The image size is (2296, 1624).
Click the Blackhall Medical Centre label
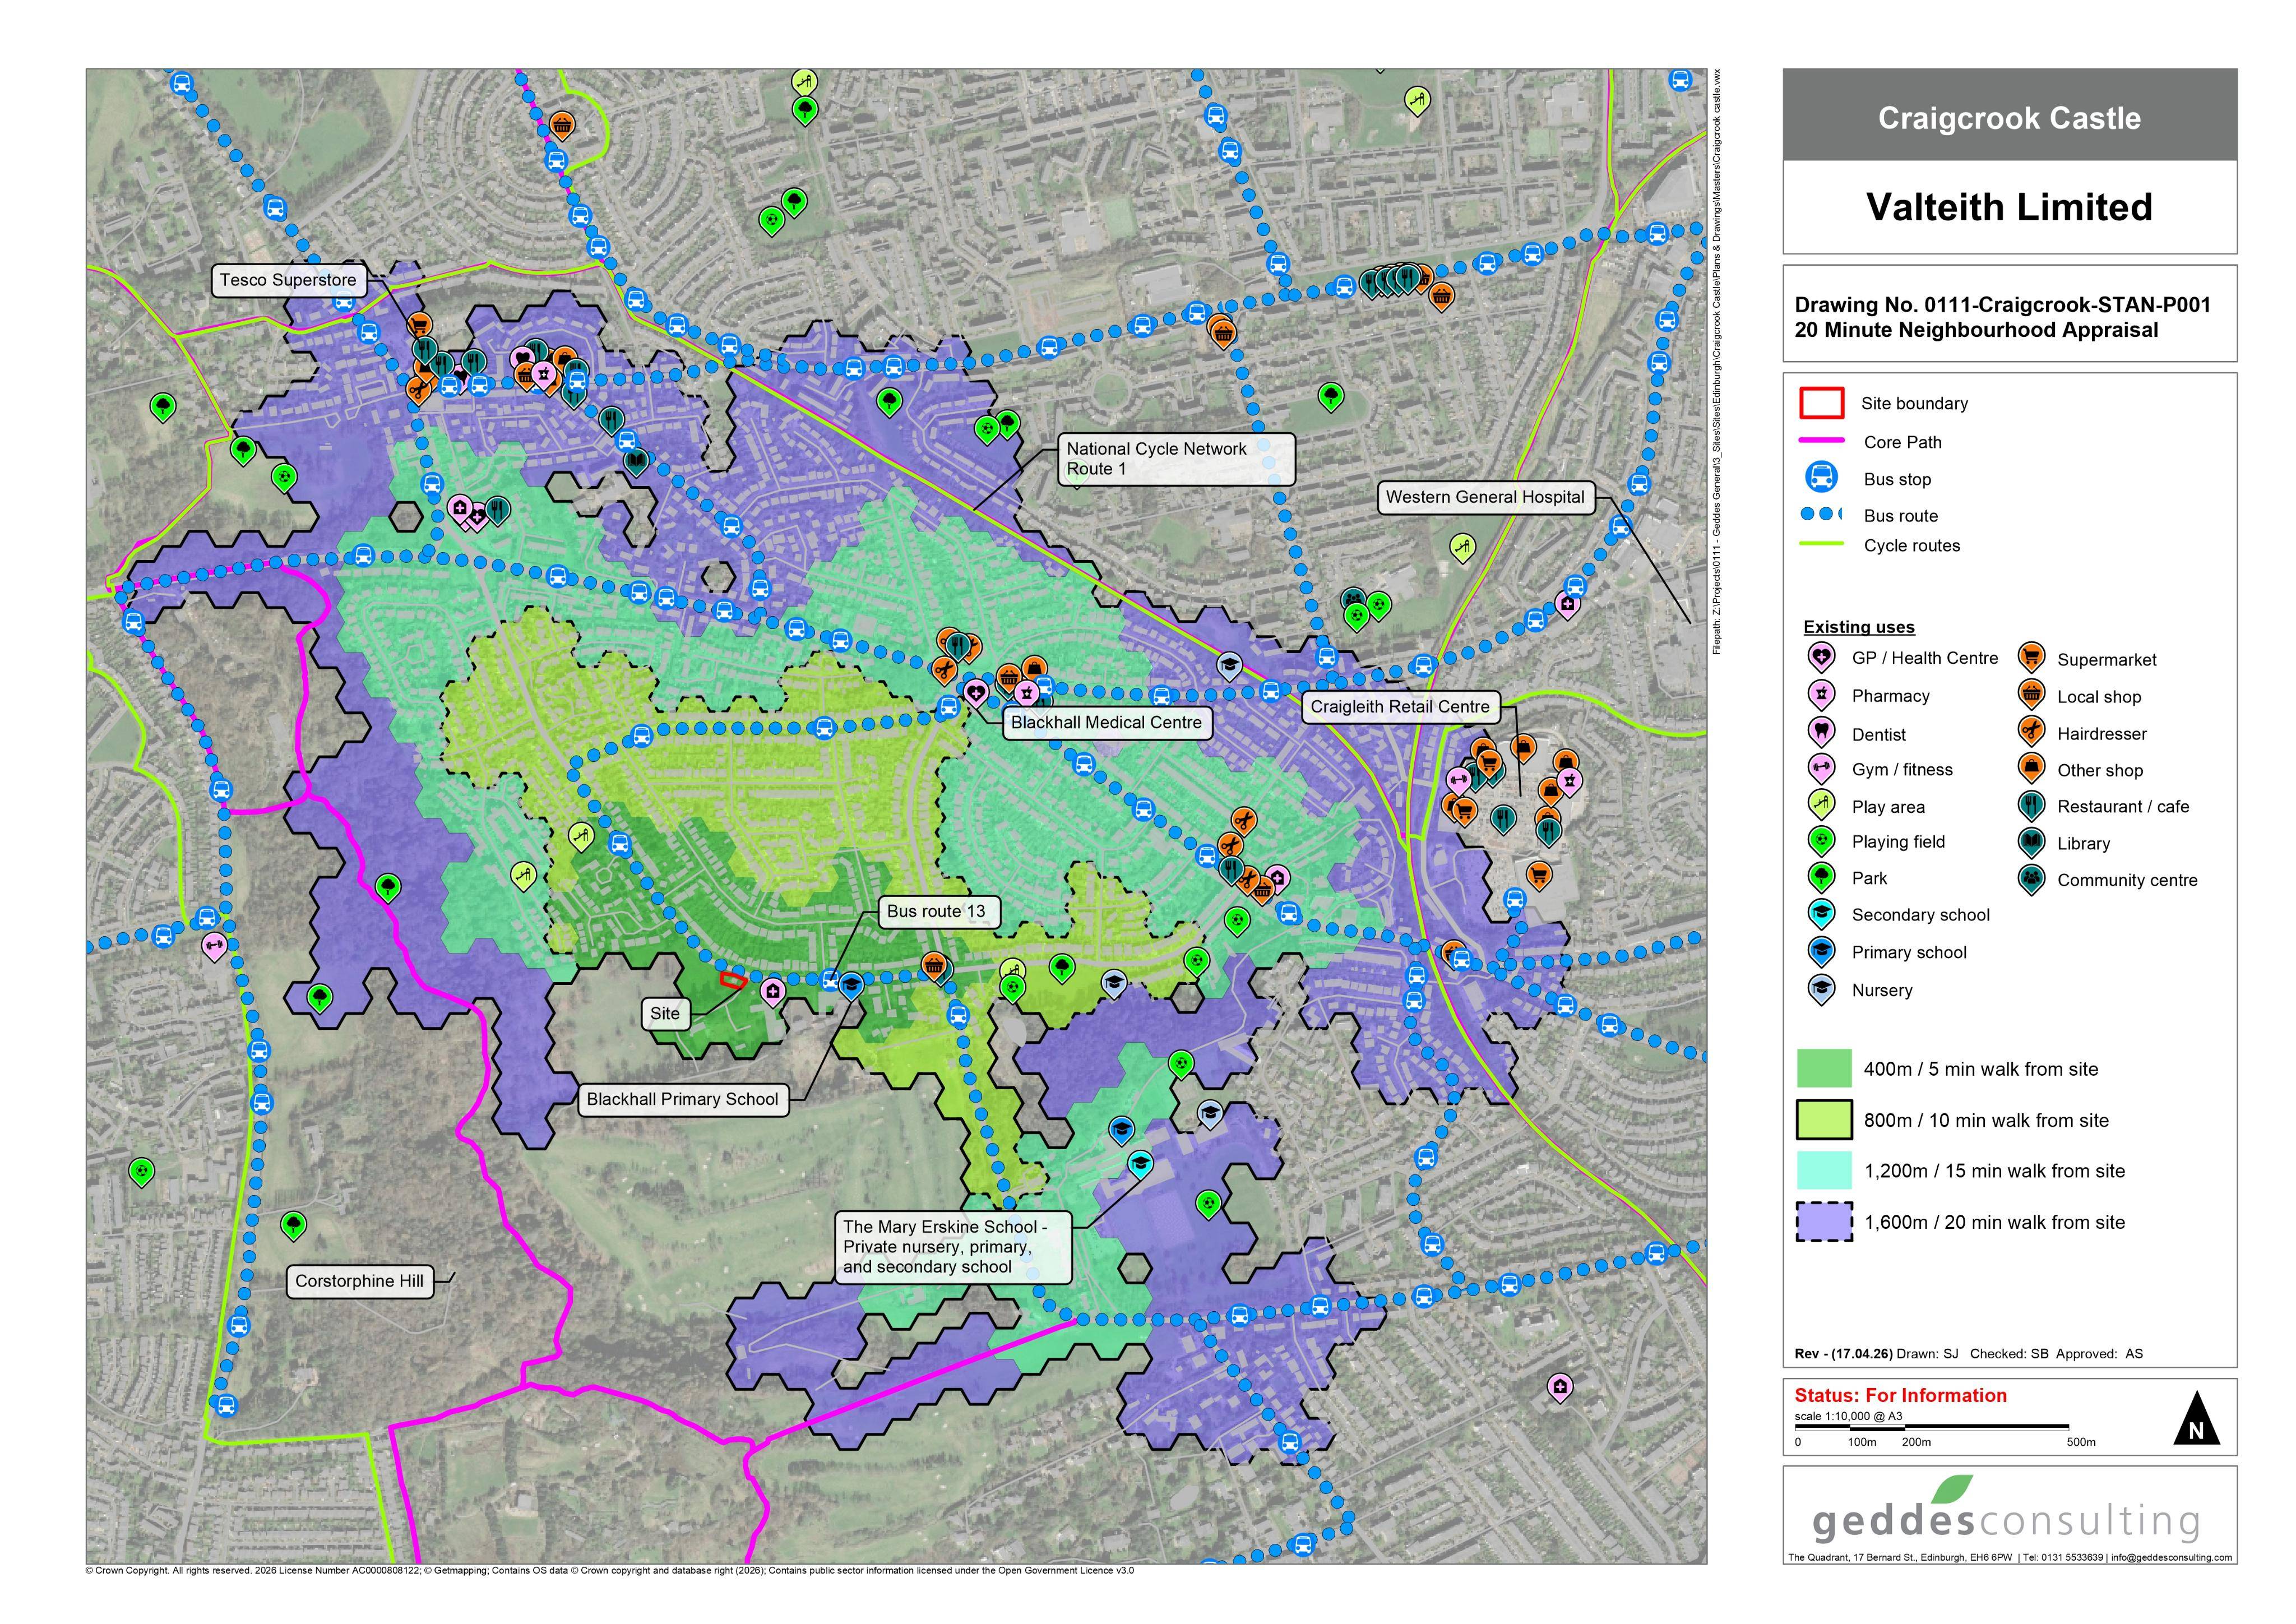pyautogui.click(x=1106, y=722)
